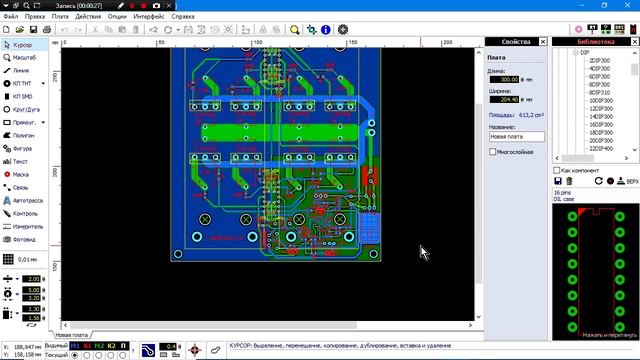This screenshot has height=360, width=640.
Task: Click the print toolbar icon
Action: [x=47, y=29]
